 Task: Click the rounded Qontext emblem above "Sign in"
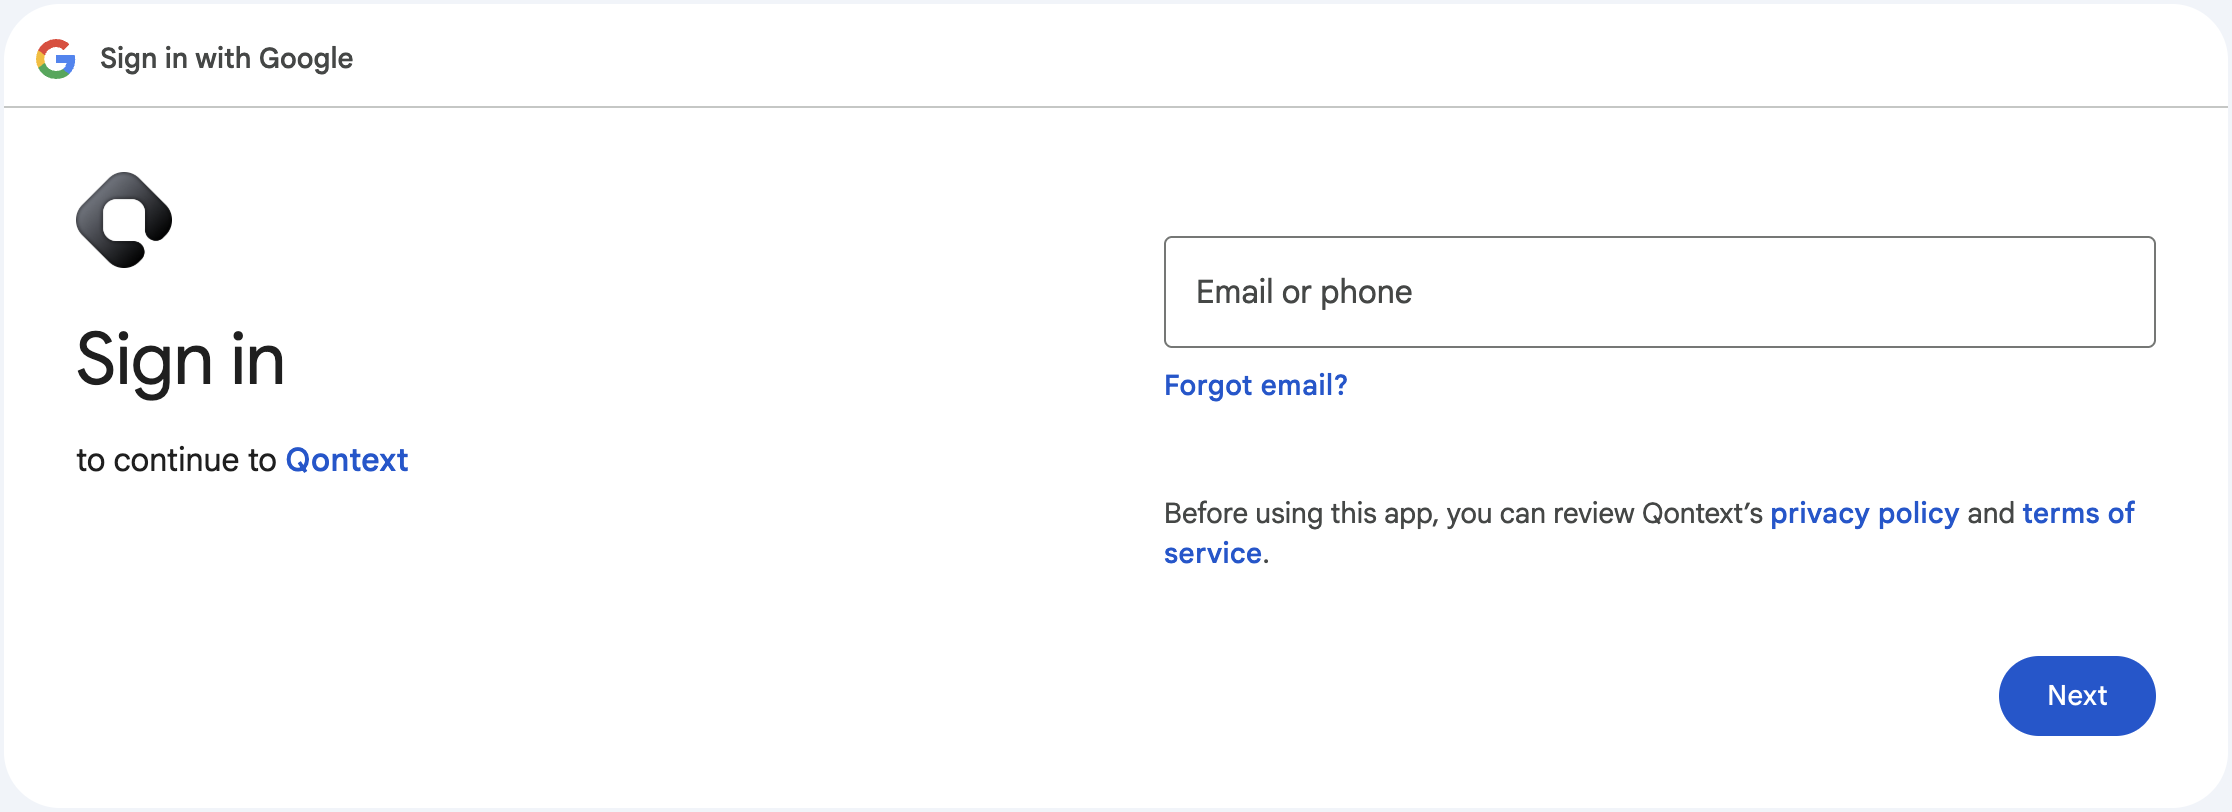[x=123, y=218]
